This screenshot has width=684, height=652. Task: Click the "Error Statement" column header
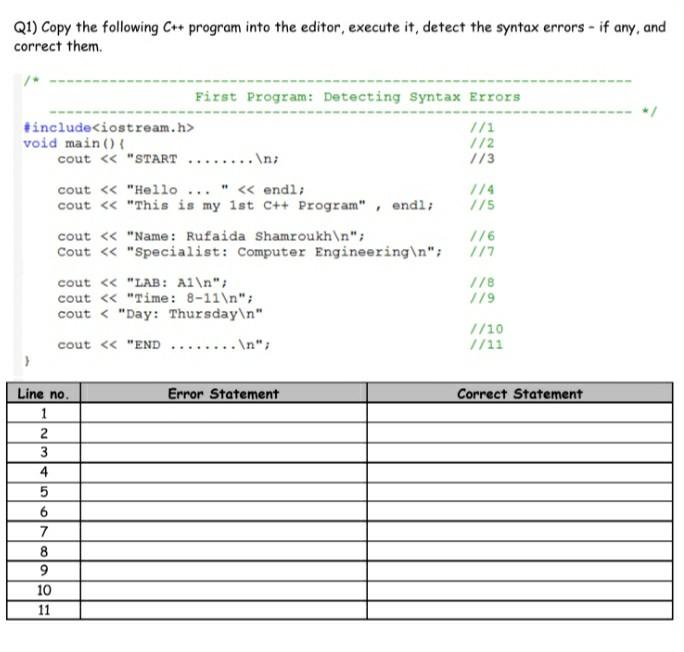coord(224,393)
